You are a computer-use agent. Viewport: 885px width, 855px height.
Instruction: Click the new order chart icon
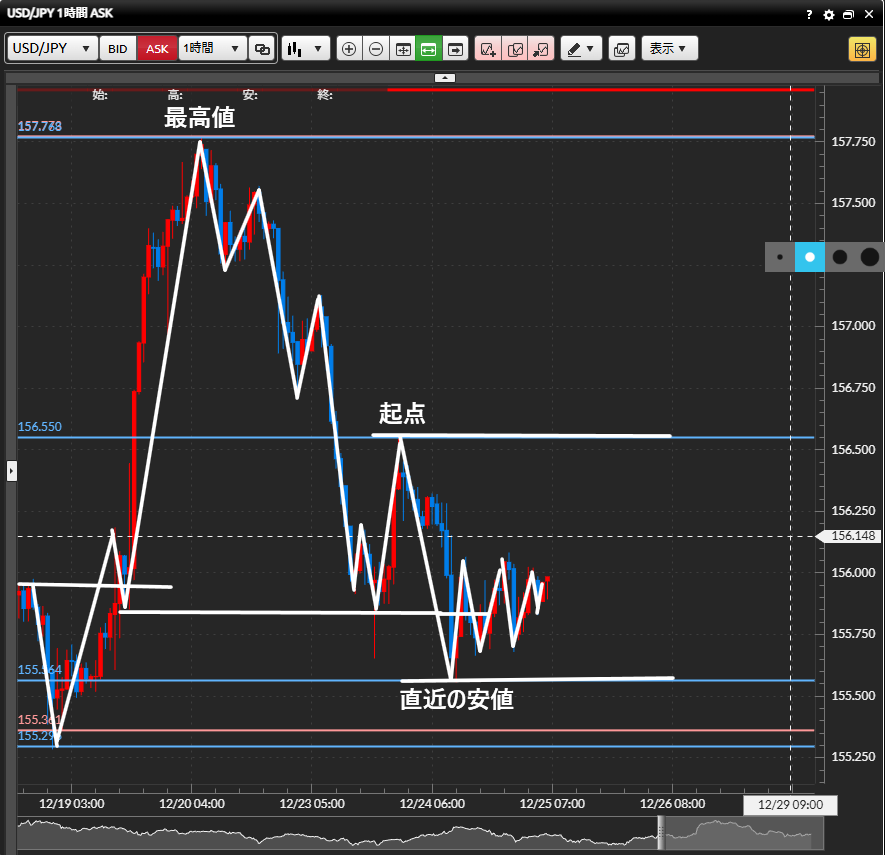(x=488, y=49)
